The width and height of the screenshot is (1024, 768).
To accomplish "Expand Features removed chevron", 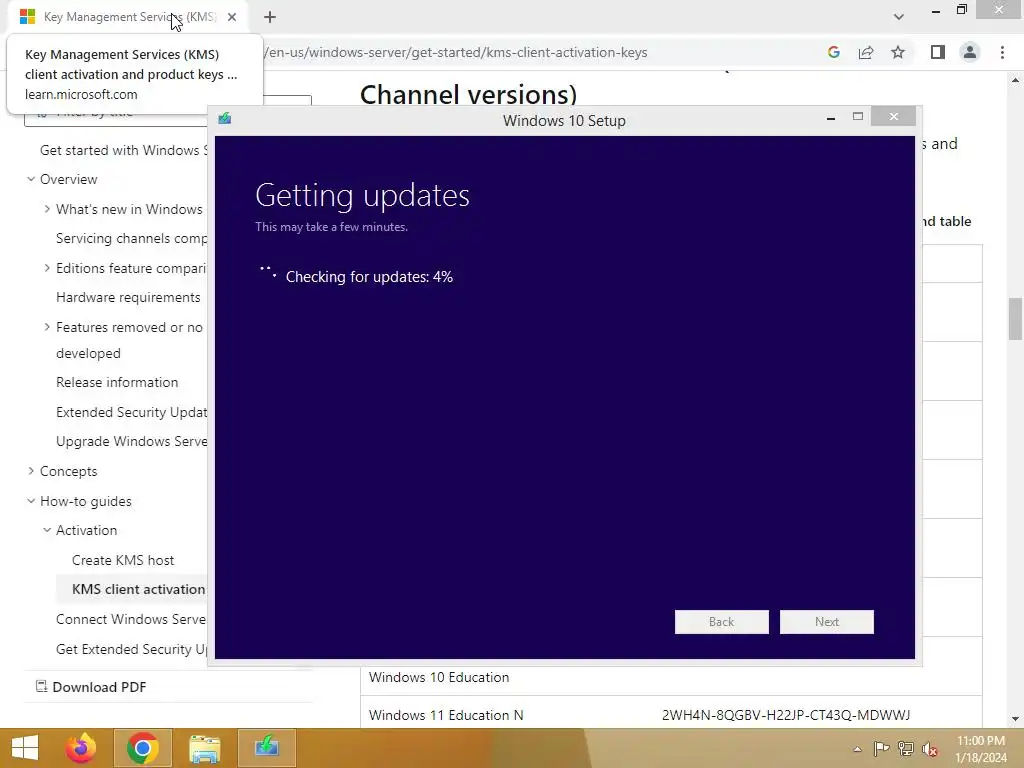I will [47, 327].
